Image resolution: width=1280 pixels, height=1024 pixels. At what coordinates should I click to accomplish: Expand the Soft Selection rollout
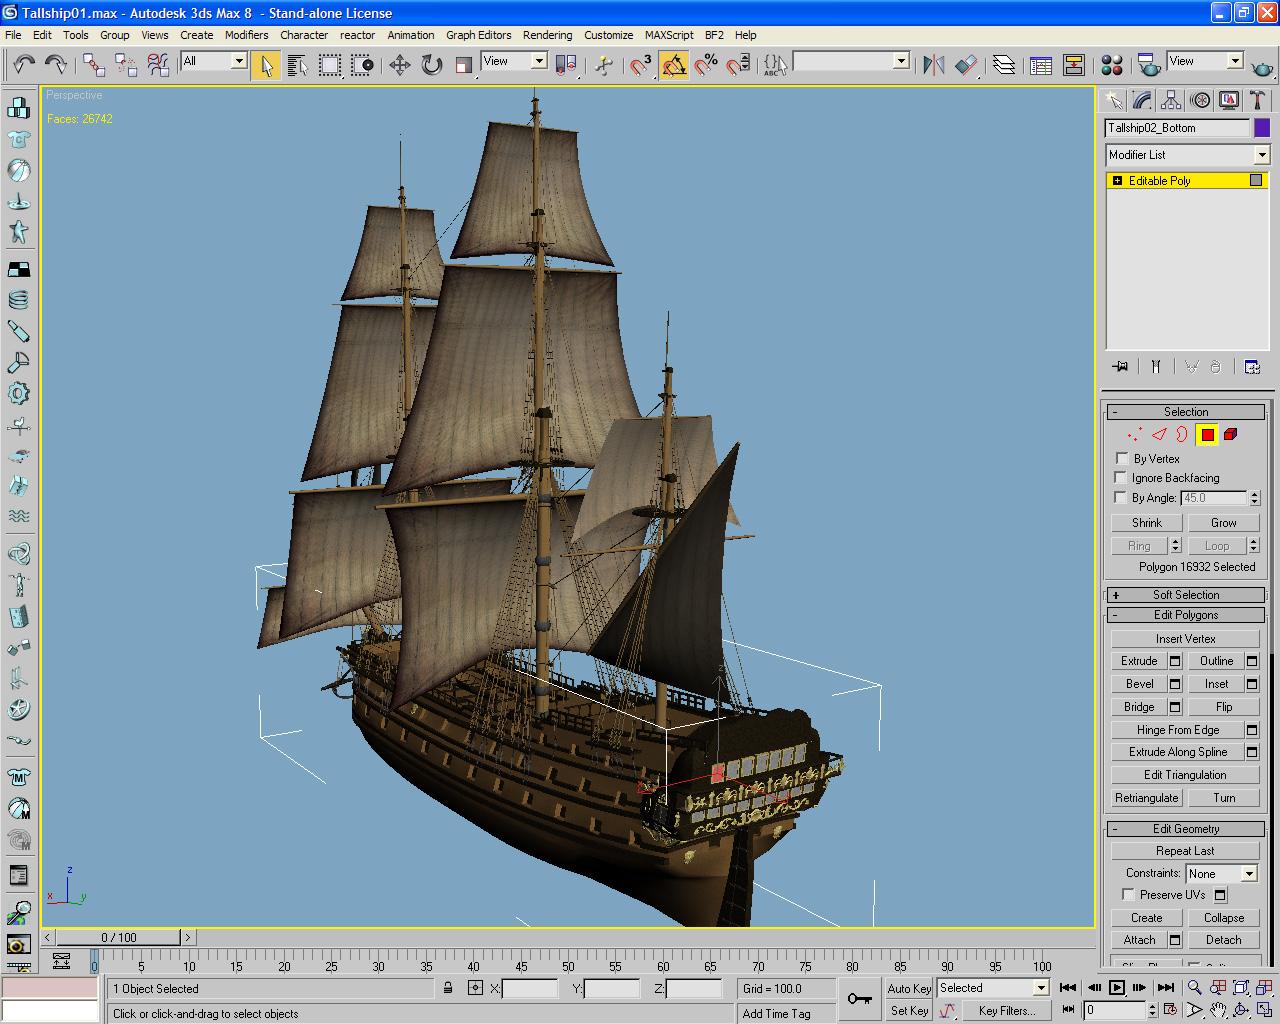[1186, 594]
